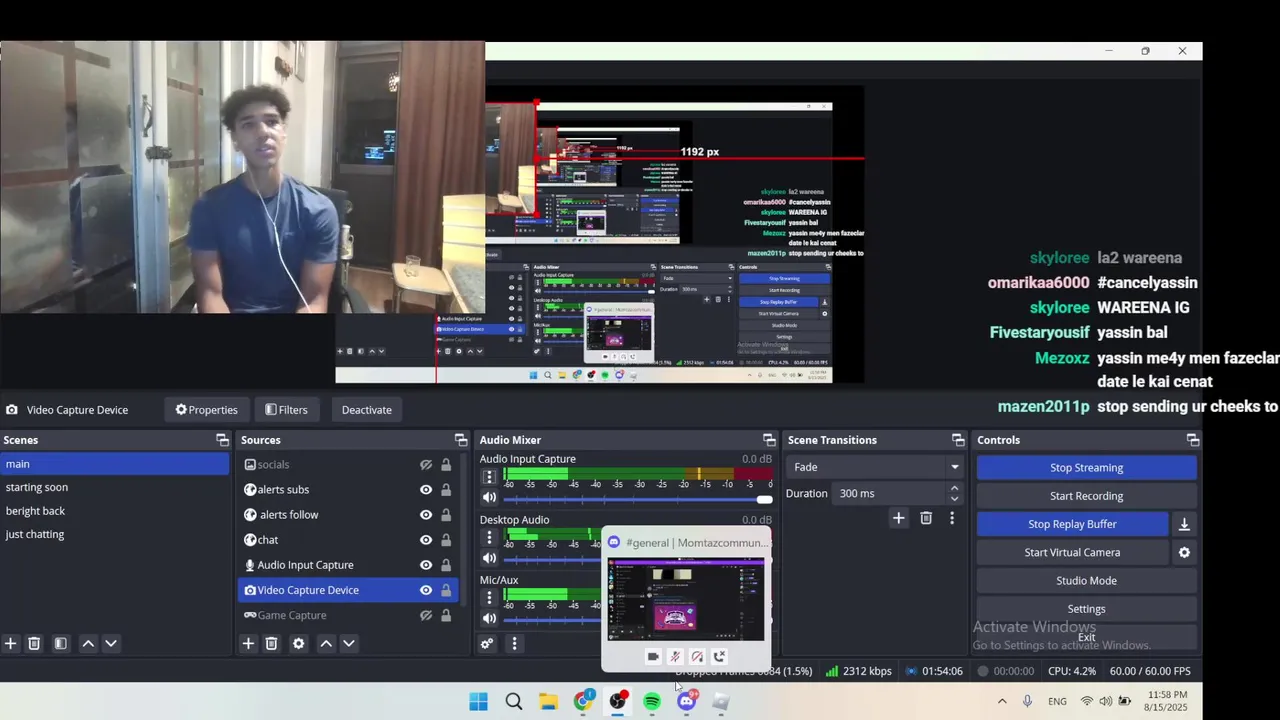Click Start Virtual Camera
Image resolution: width=1280 pixels, height=720 pixels.
(x=1072, y=552)
